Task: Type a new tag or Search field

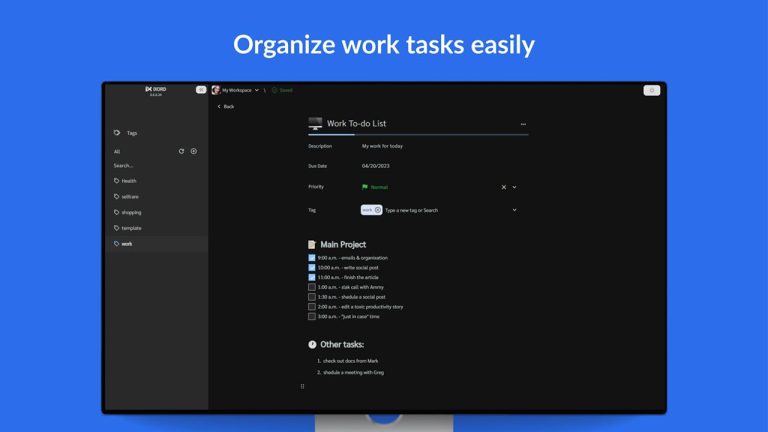Action: (x=411, y=210)
